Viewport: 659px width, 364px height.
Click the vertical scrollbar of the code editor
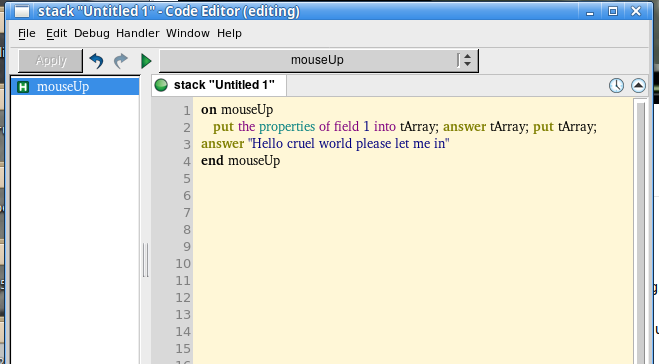640,231
